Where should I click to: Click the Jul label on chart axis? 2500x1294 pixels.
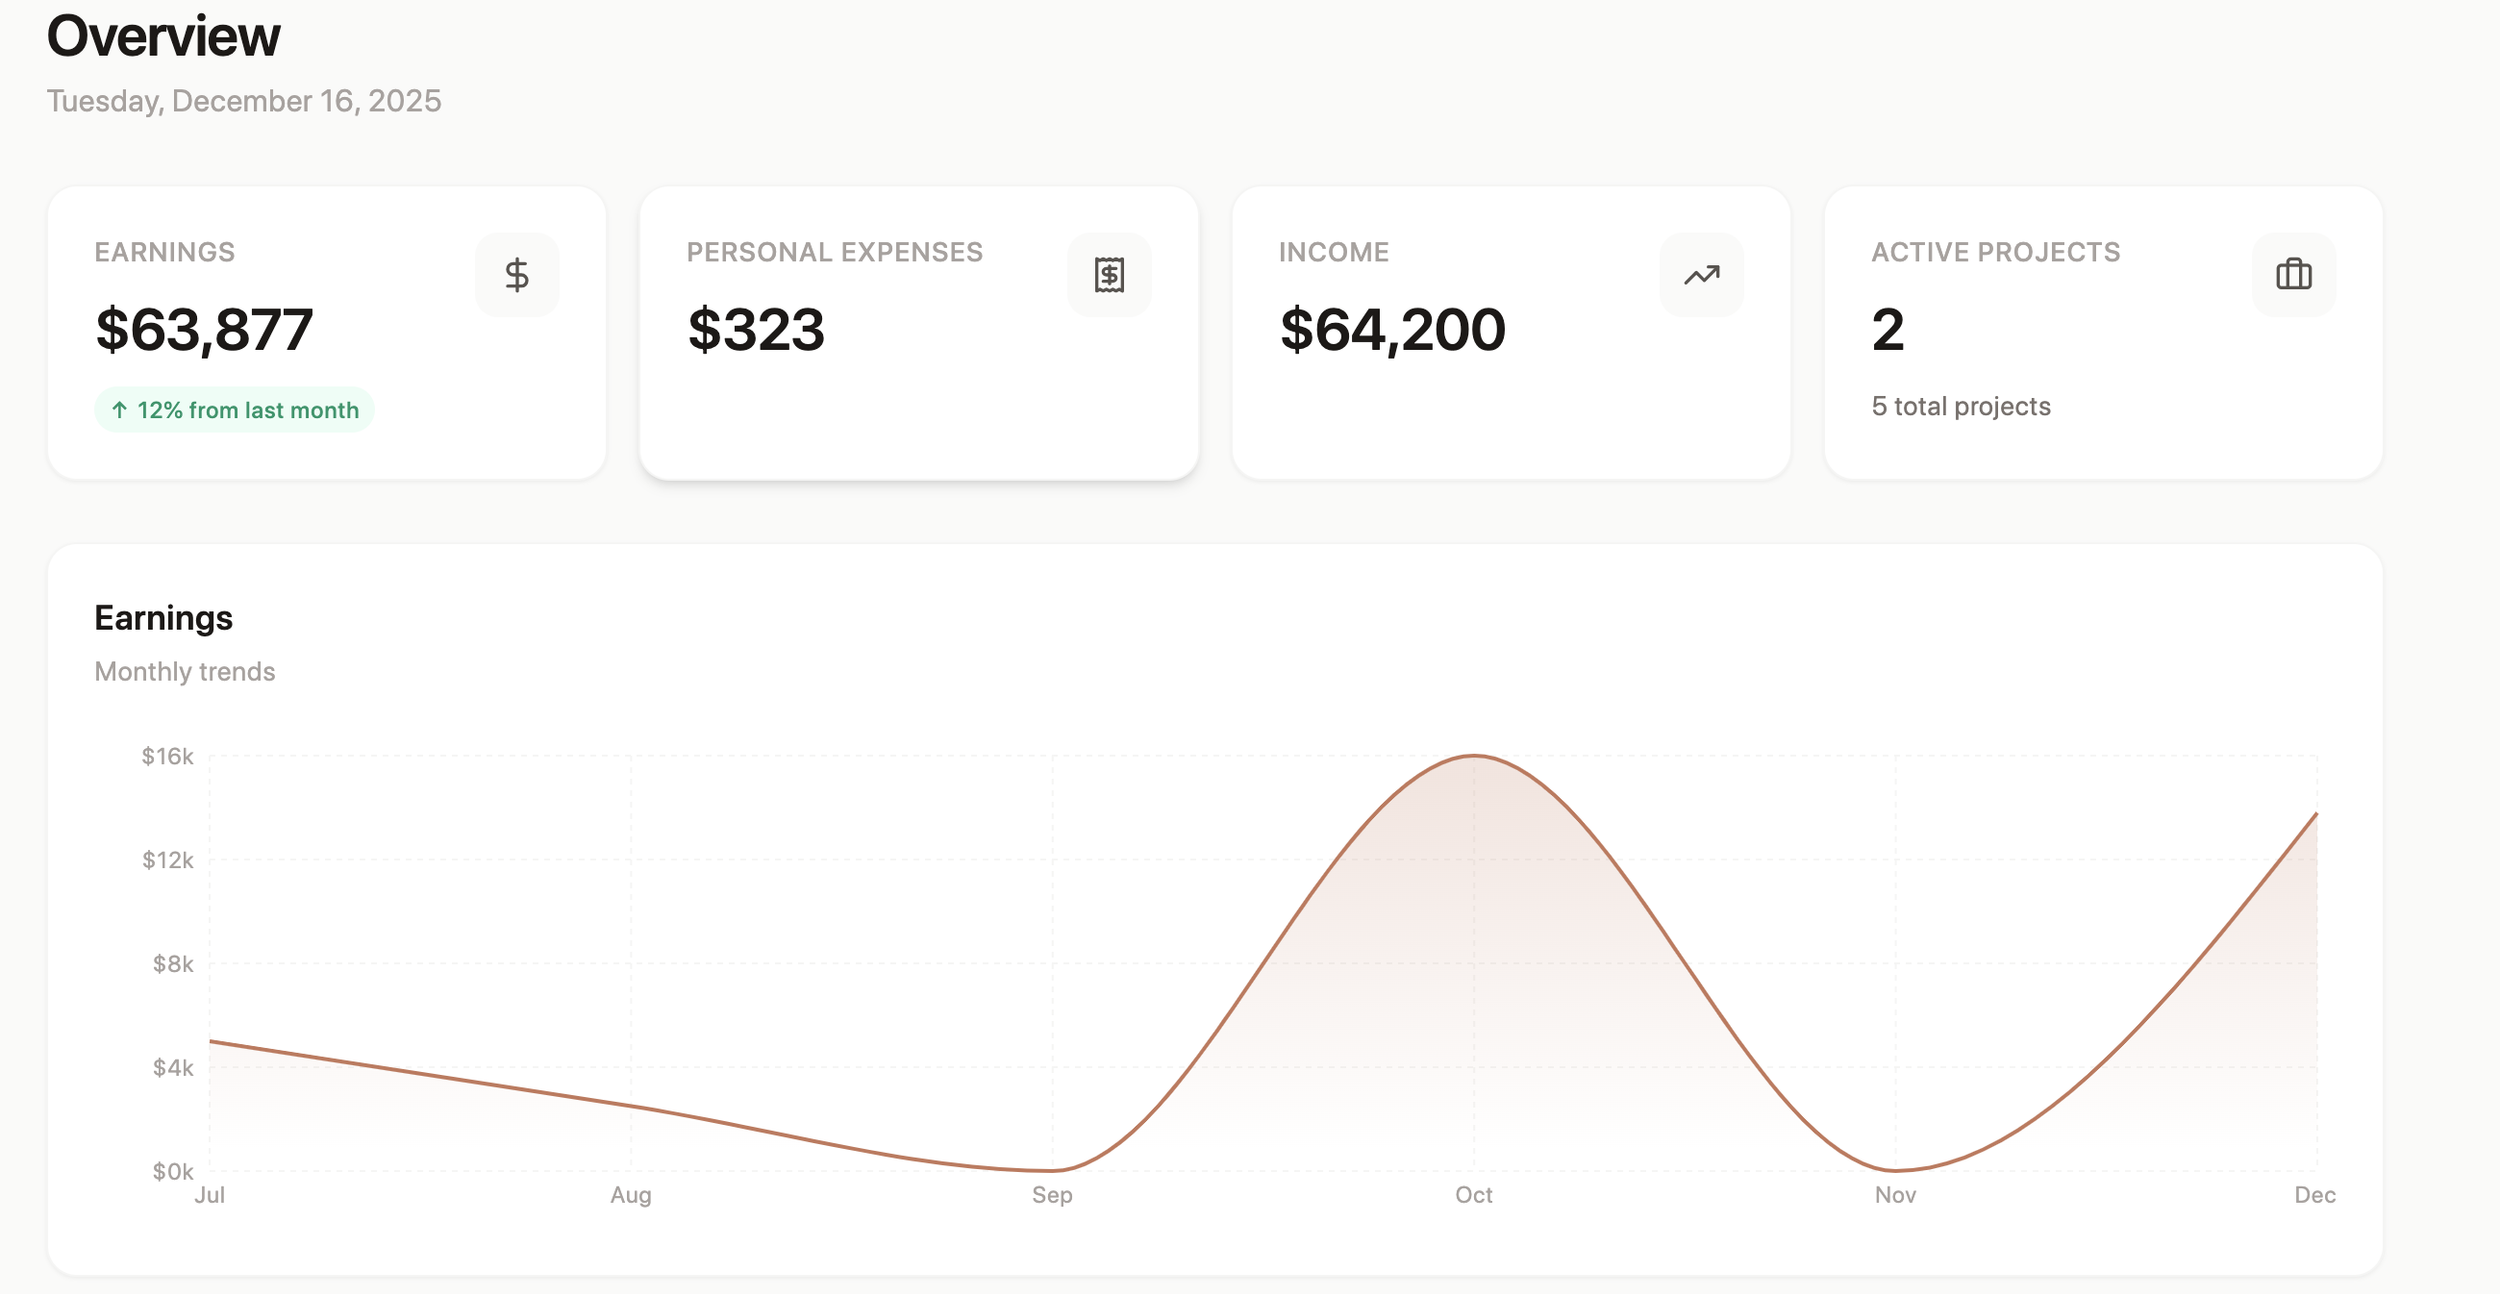coord(209,1195)
